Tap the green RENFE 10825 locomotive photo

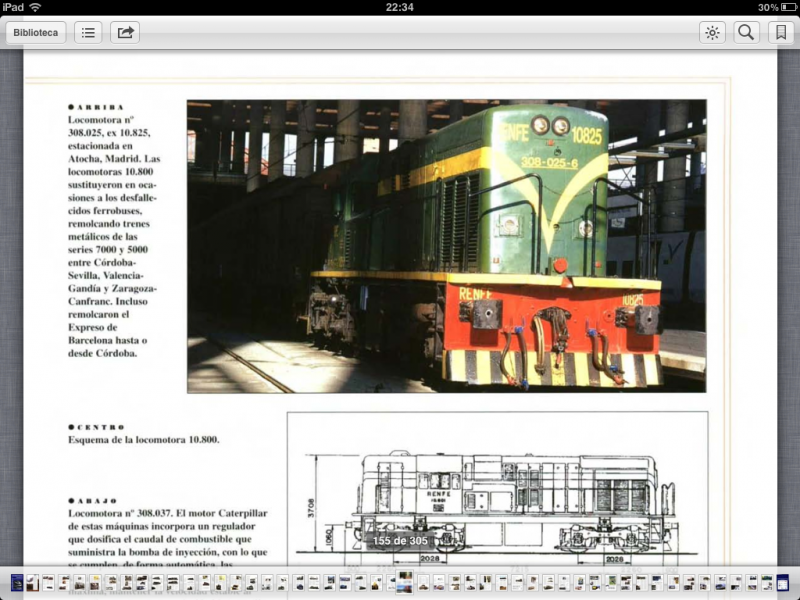(x=446, y=246)
